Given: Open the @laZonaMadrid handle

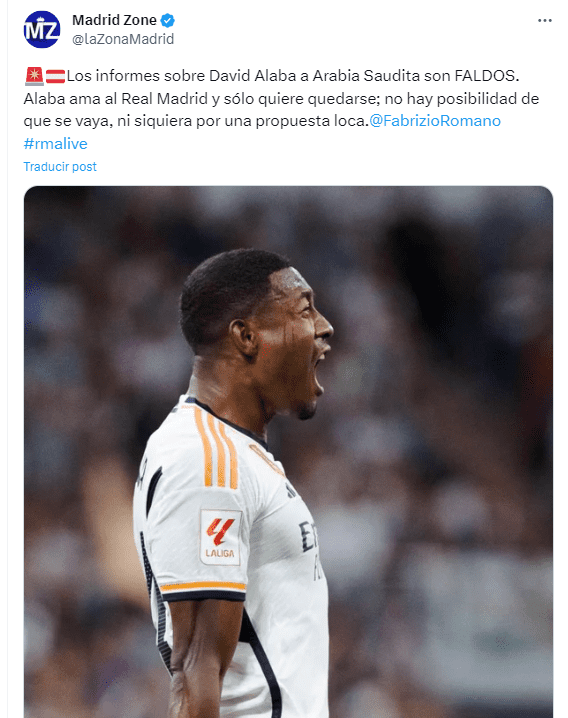Looking at the screenshot, I should [x=123, y=39].
